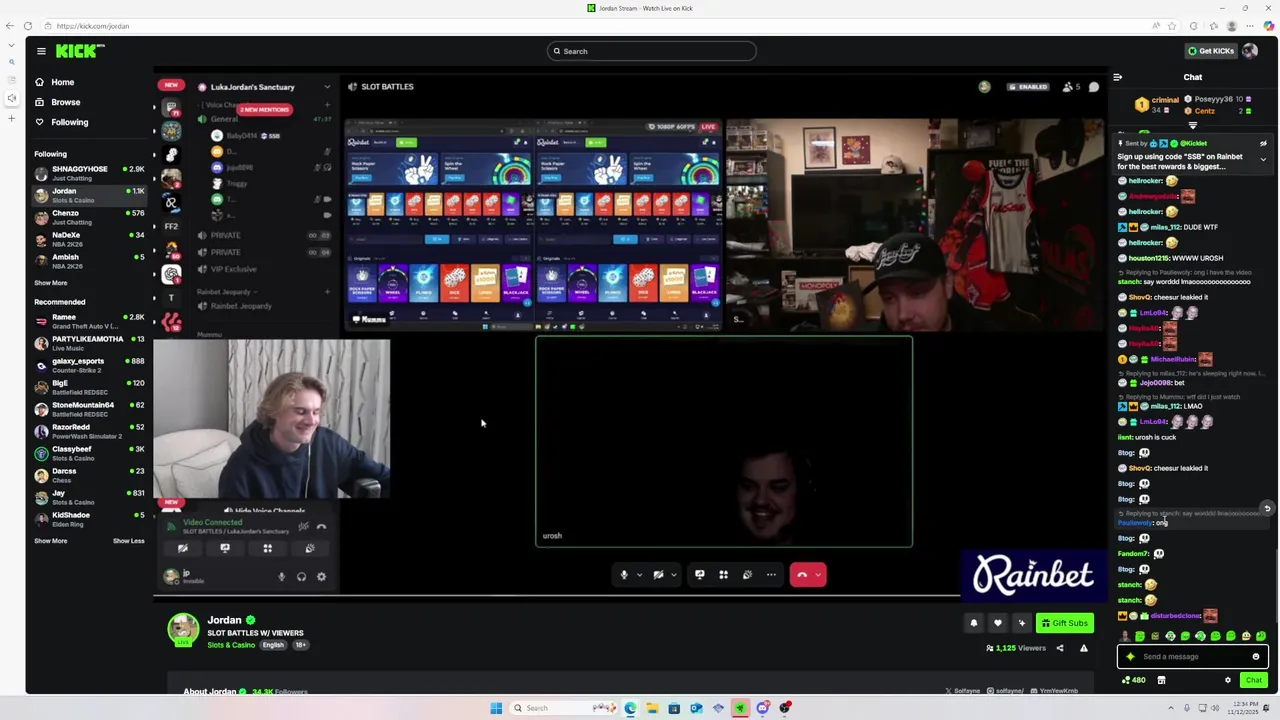Hide the pinned Rainbet message with the unpin icon

(1263, 143)
